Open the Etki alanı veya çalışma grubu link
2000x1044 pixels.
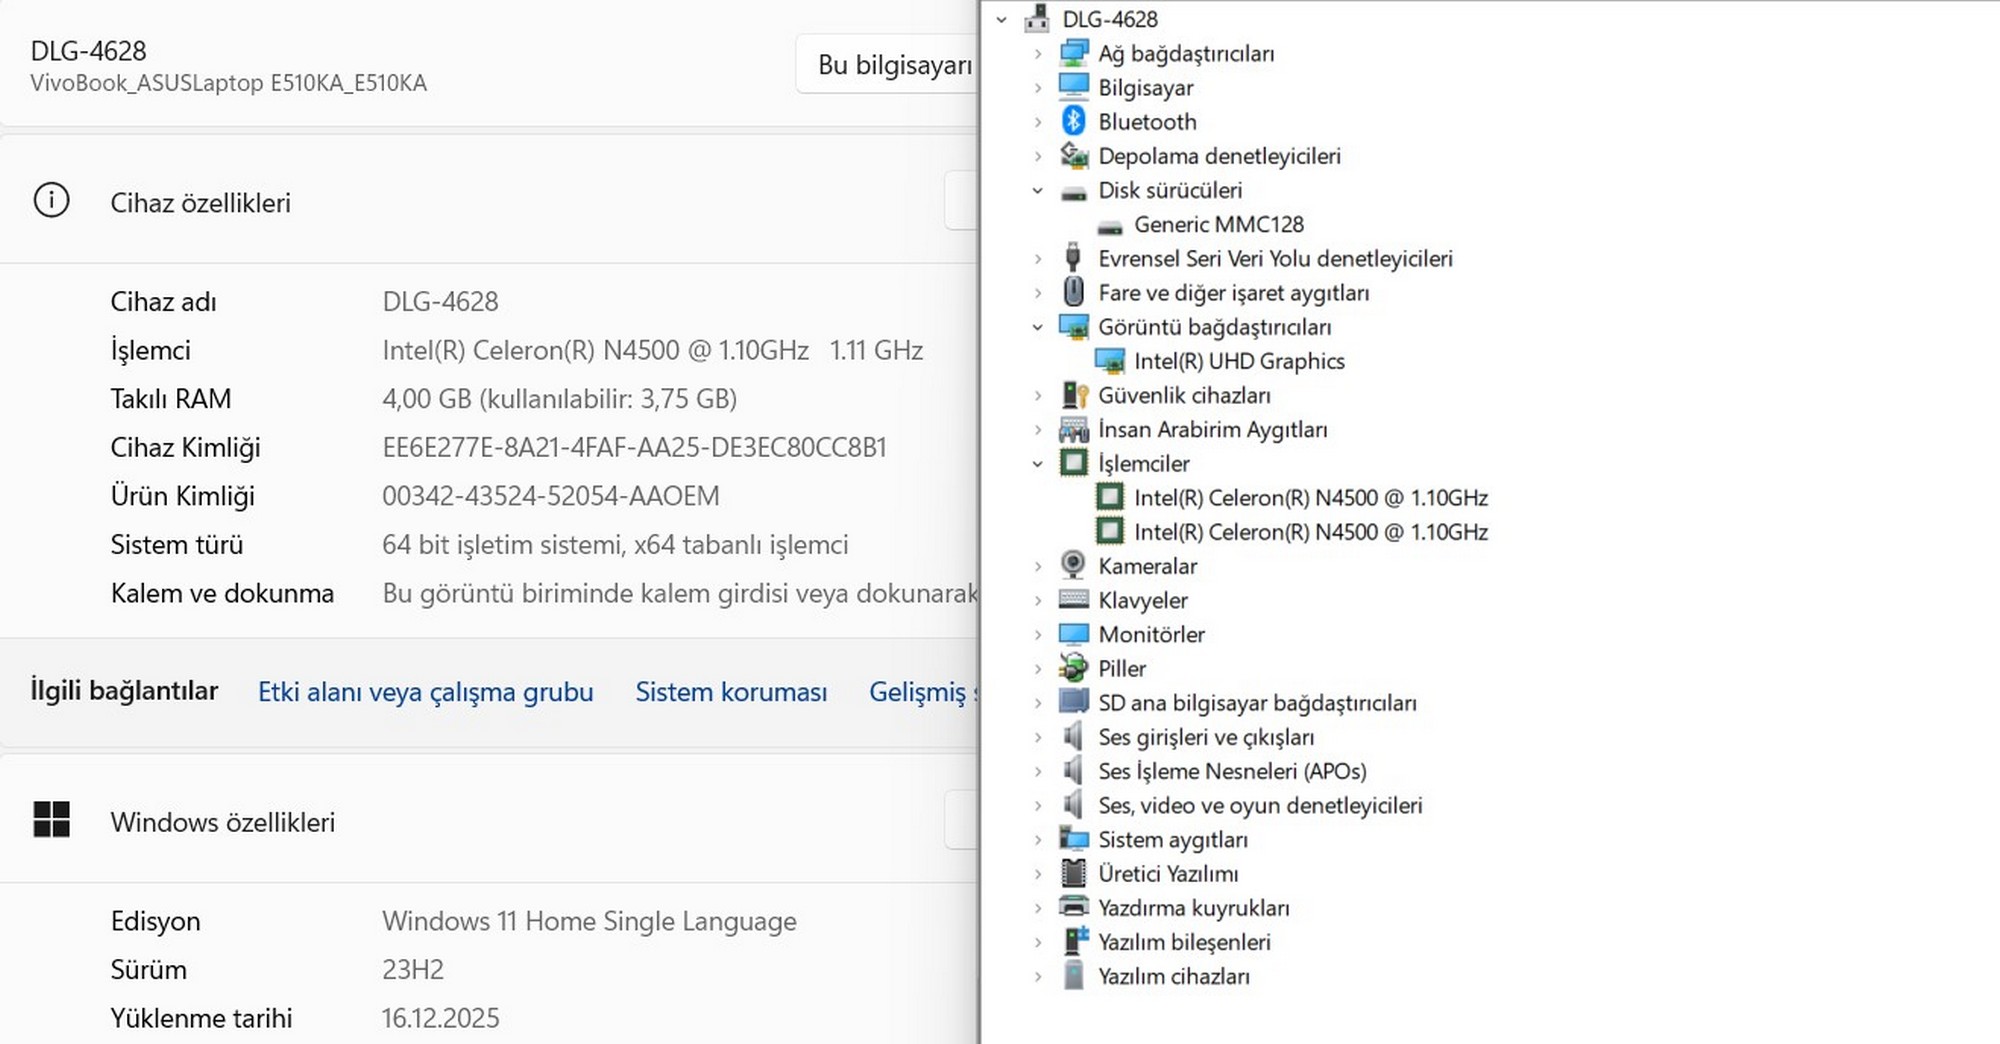click(x=425, y=692)
